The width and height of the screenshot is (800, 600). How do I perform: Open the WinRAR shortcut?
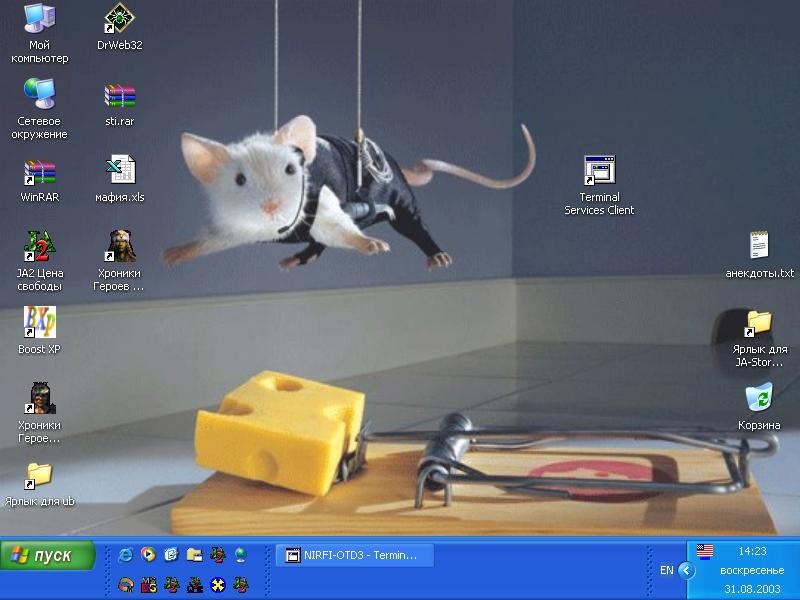[40, 173]
